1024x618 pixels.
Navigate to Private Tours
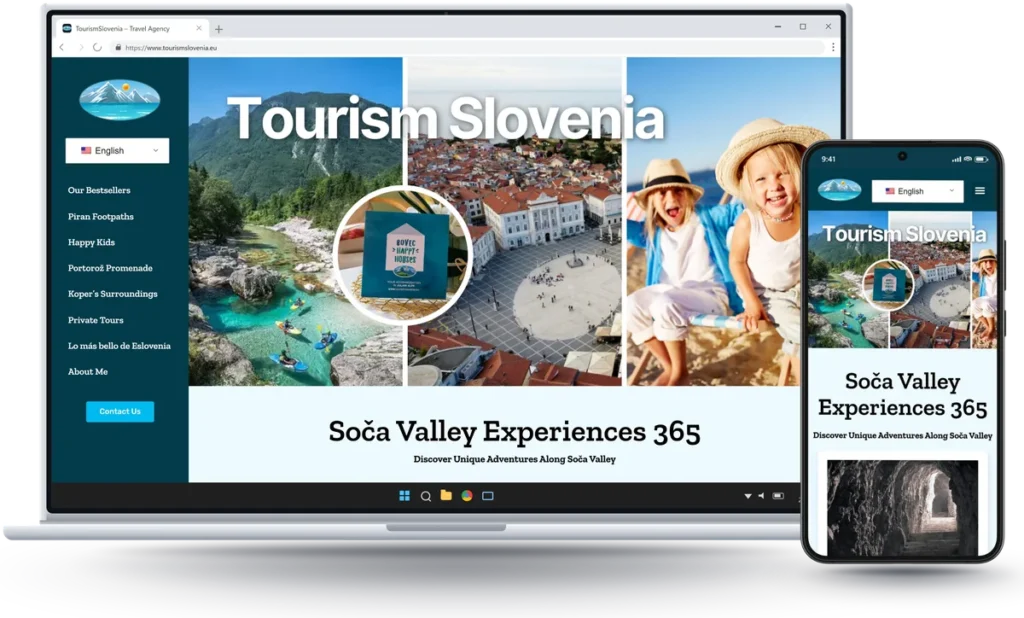point(95,320)
